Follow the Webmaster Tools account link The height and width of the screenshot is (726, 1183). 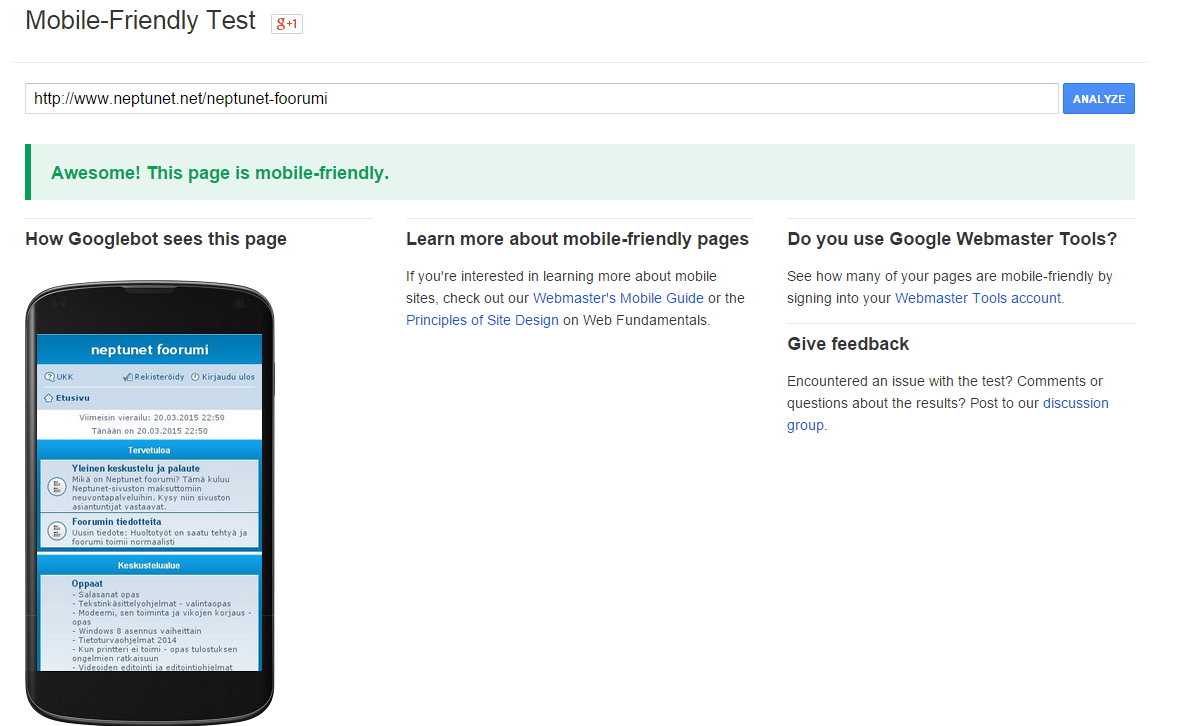pyautogui.click(x=978, y=298)
